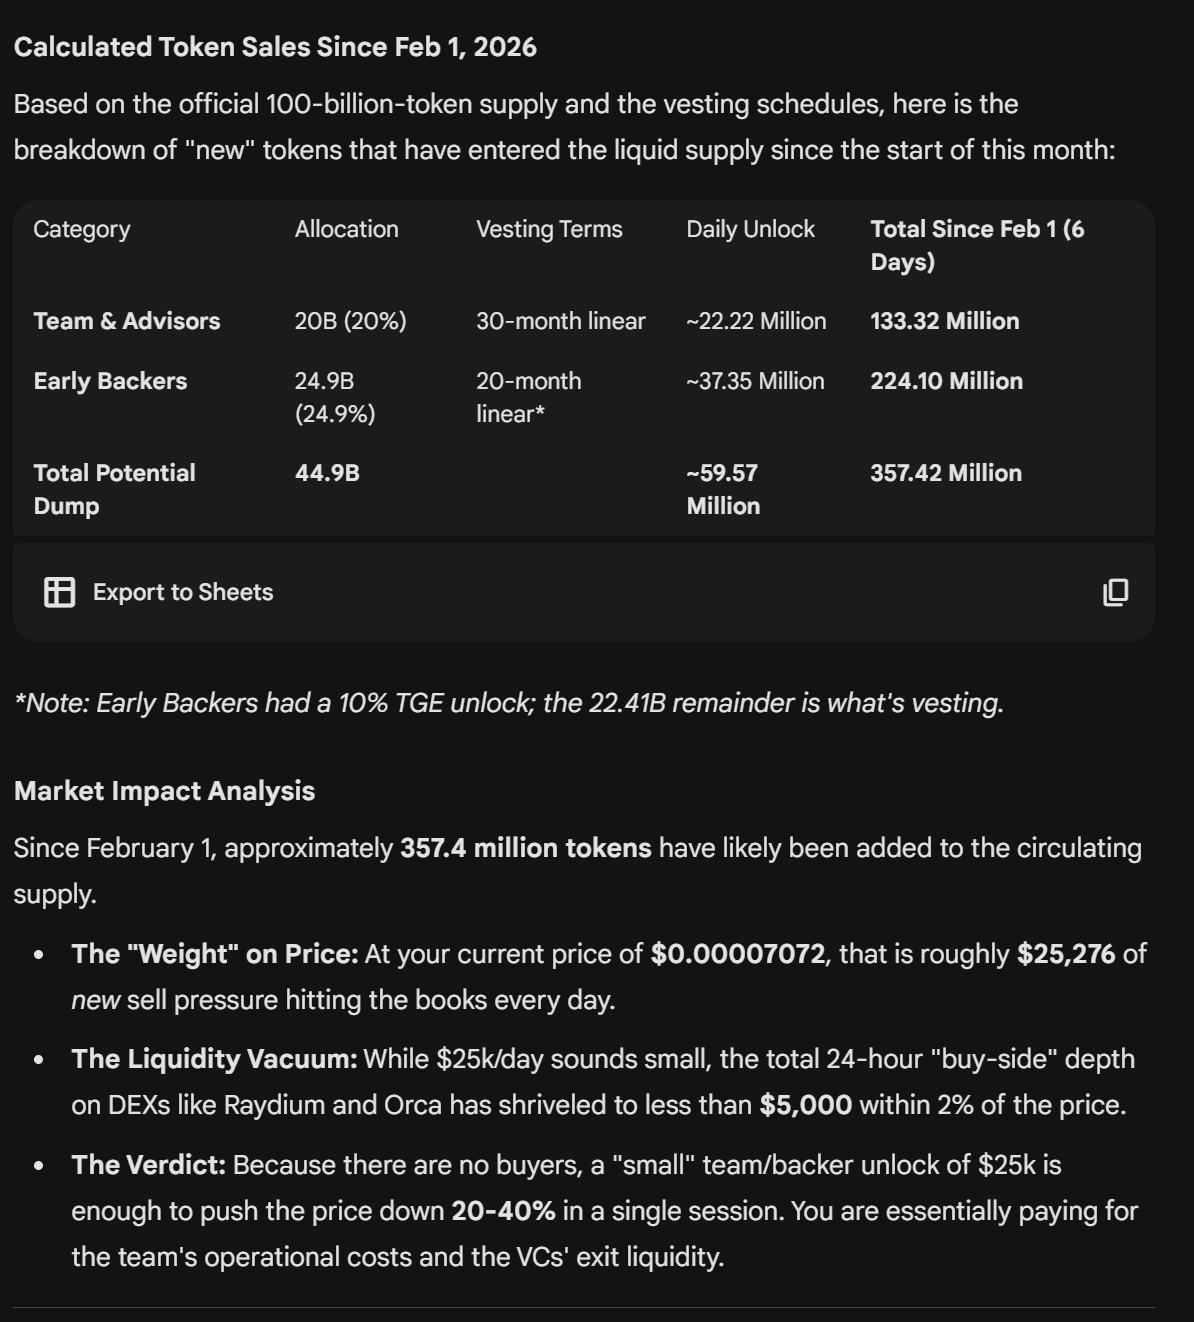Click the 224.10 Million cell
Screen dimensions: 1194x1322
tap(946, 381)
